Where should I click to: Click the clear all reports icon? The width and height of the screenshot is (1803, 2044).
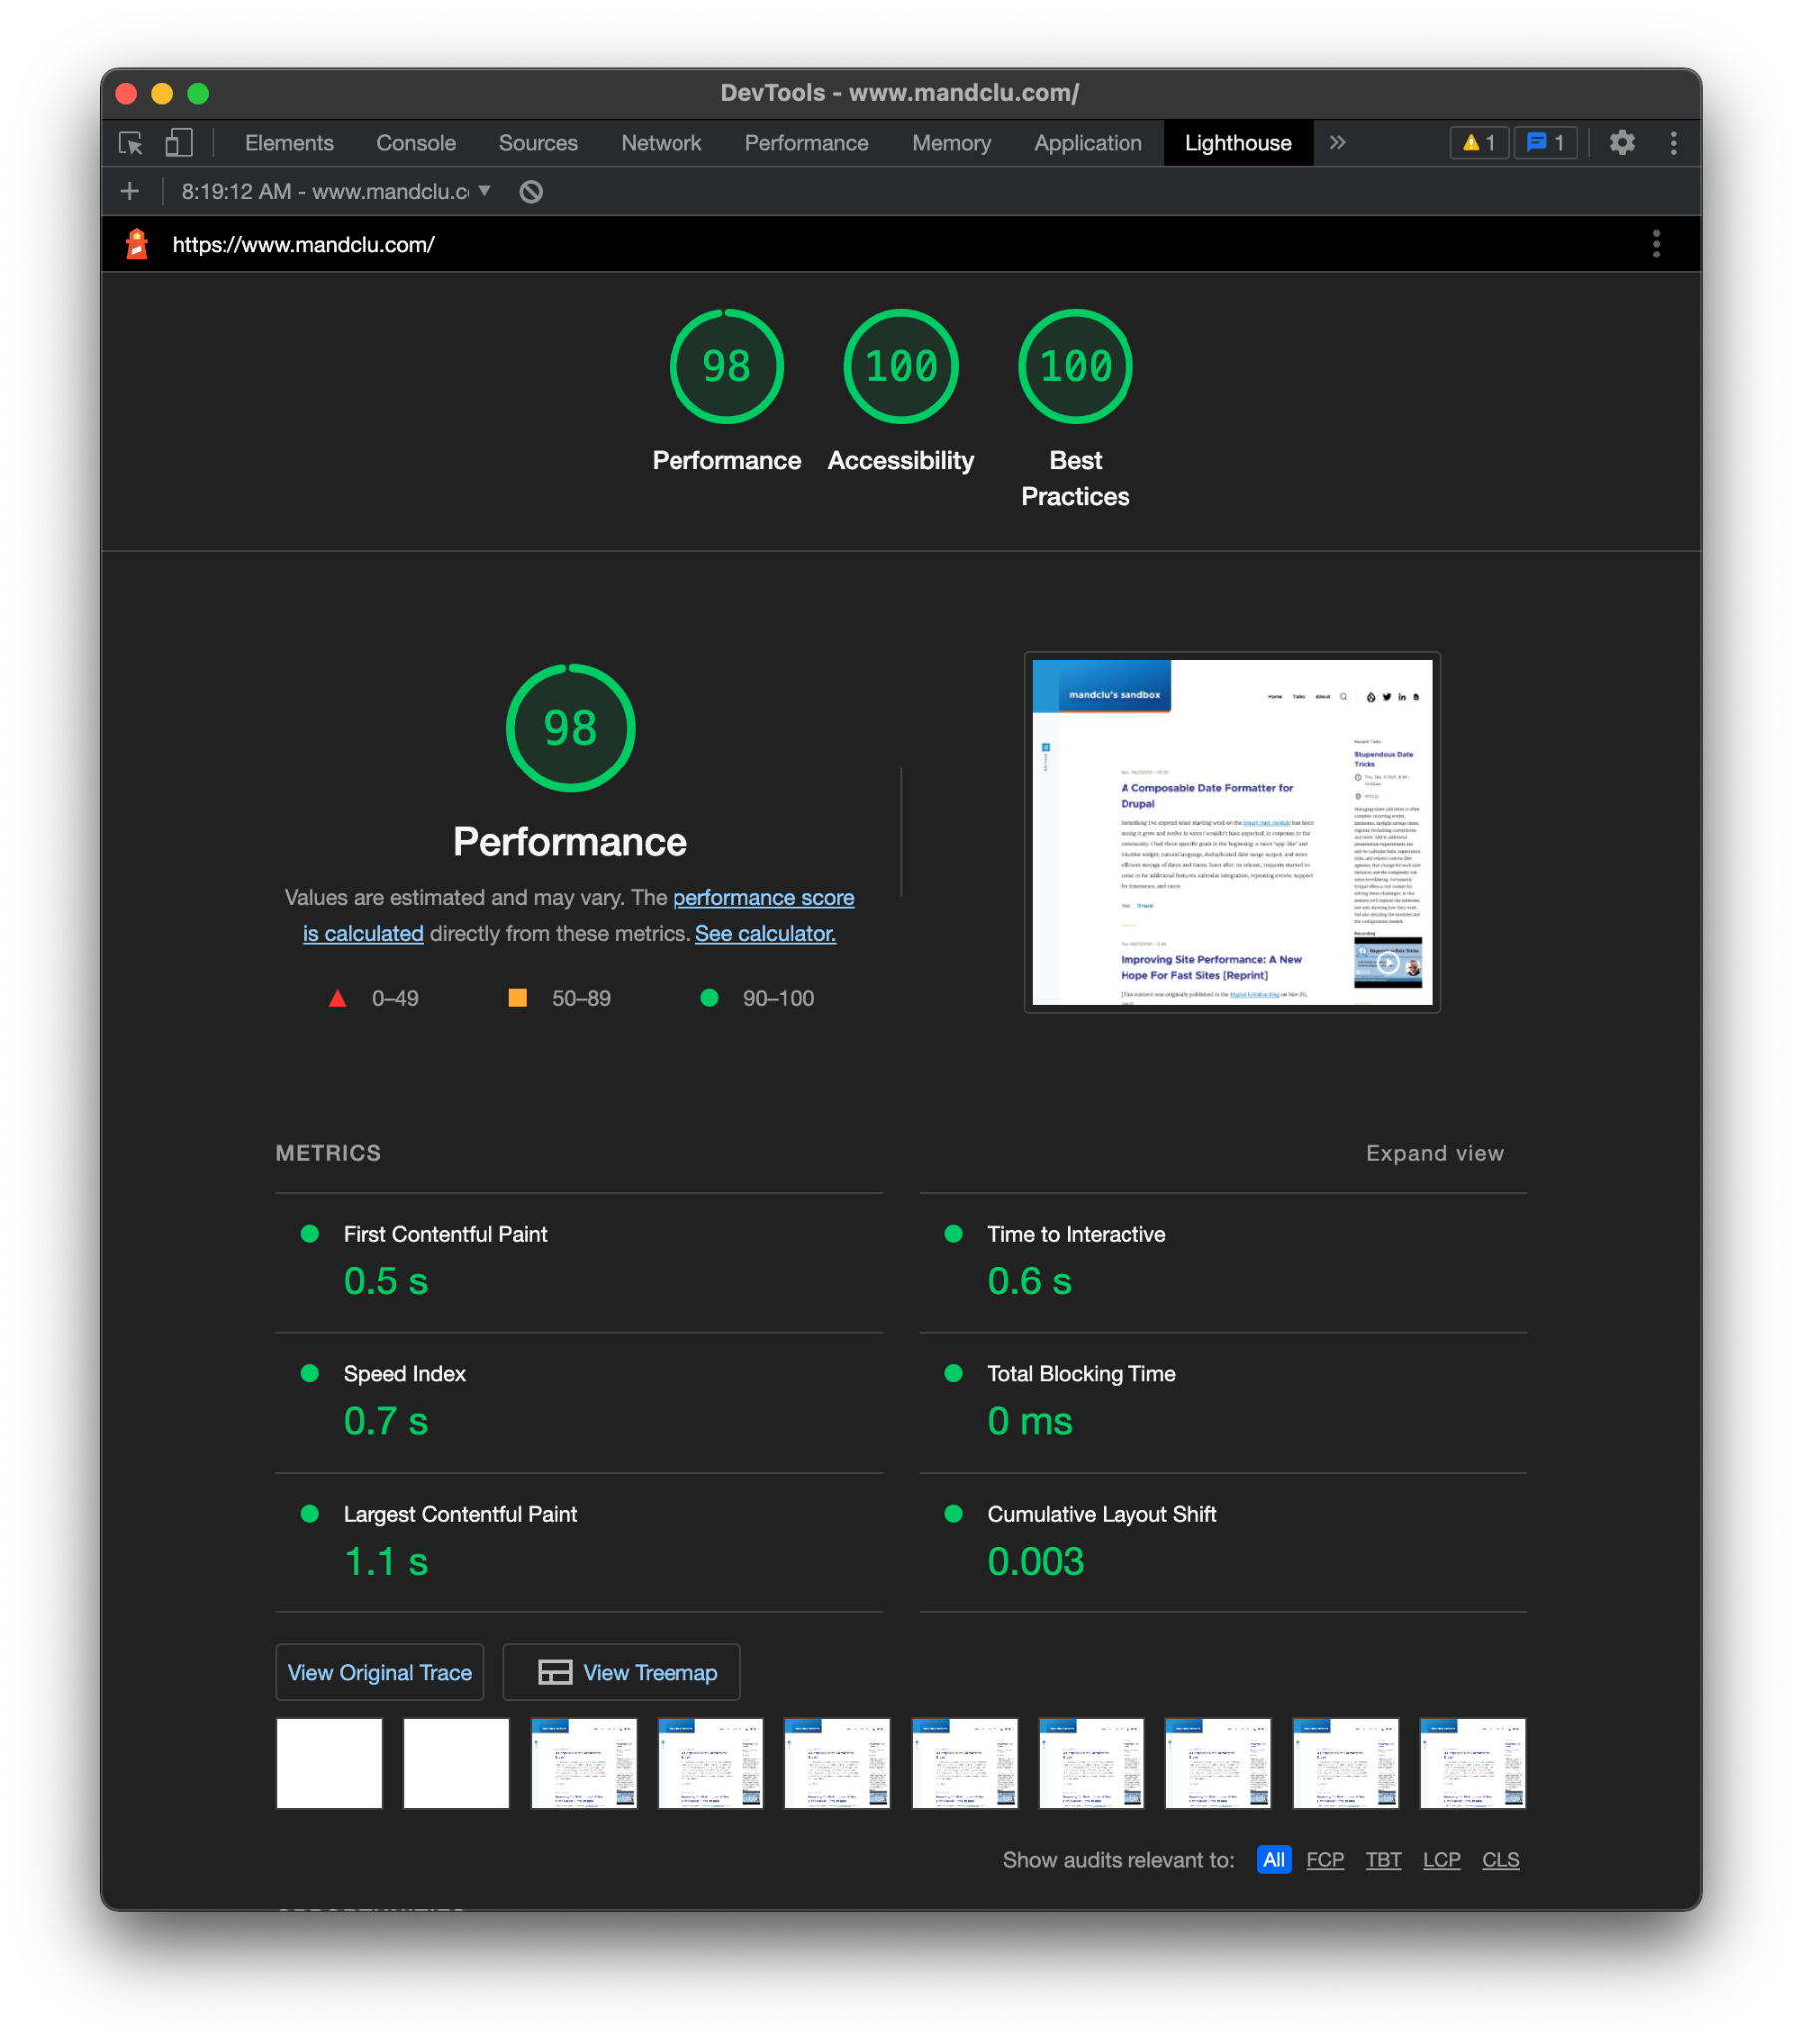tap(531, 191)
